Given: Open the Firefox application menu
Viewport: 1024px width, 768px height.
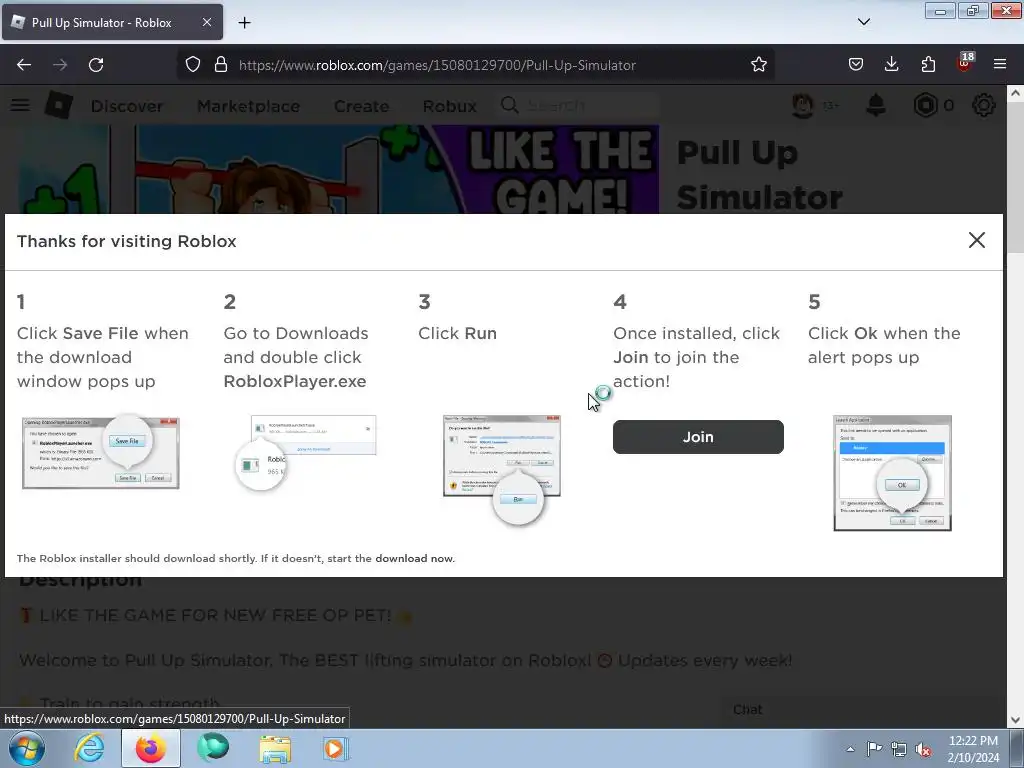Looking at the screenshot, I should click(1000, 65).
